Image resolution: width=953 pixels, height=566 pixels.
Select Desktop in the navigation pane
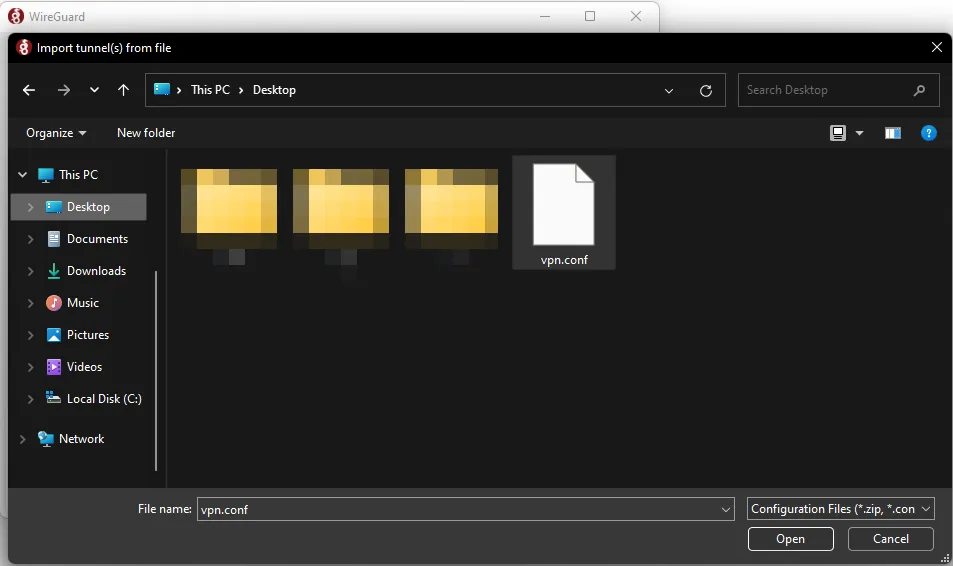coord(88,207)
